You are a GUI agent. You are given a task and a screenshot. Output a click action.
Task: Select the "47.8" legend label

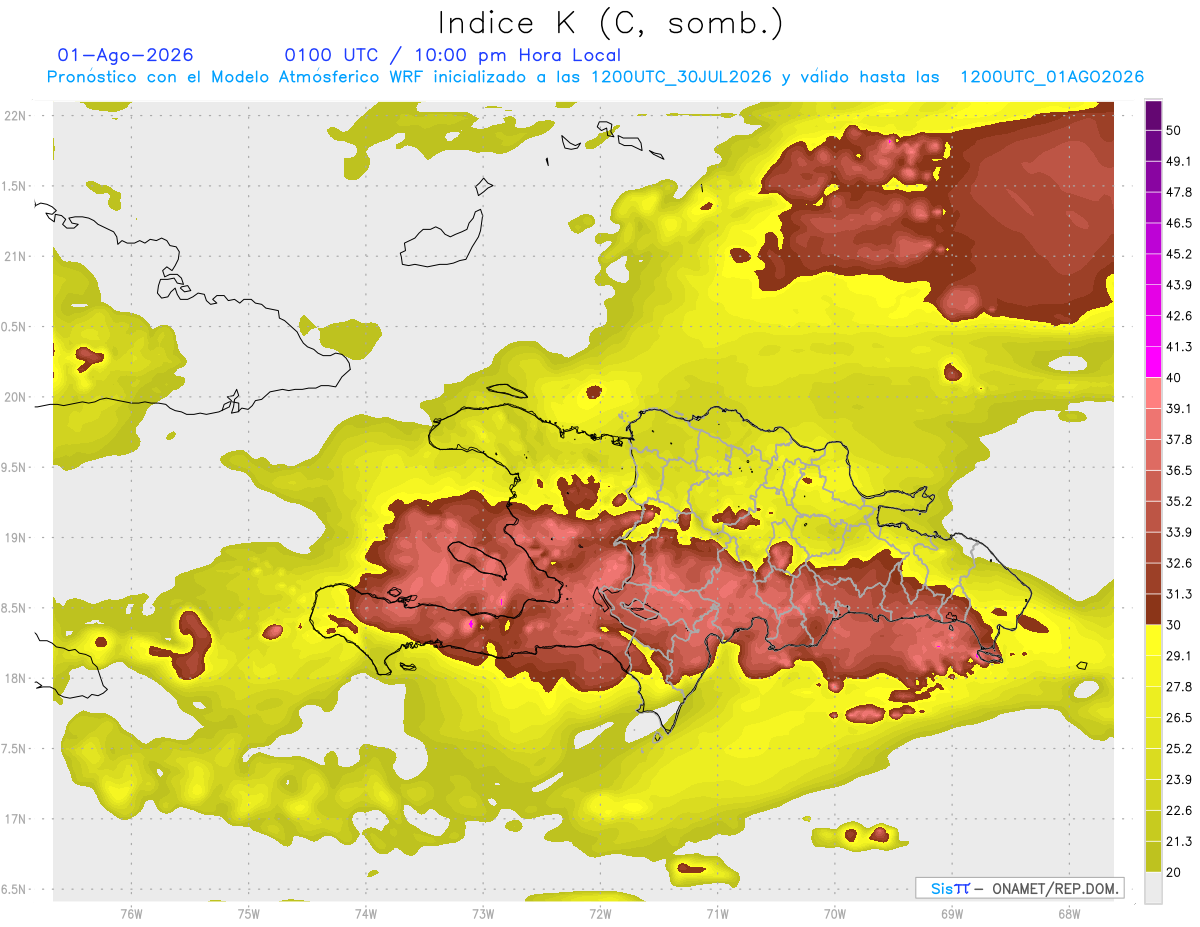[1180, 193]
